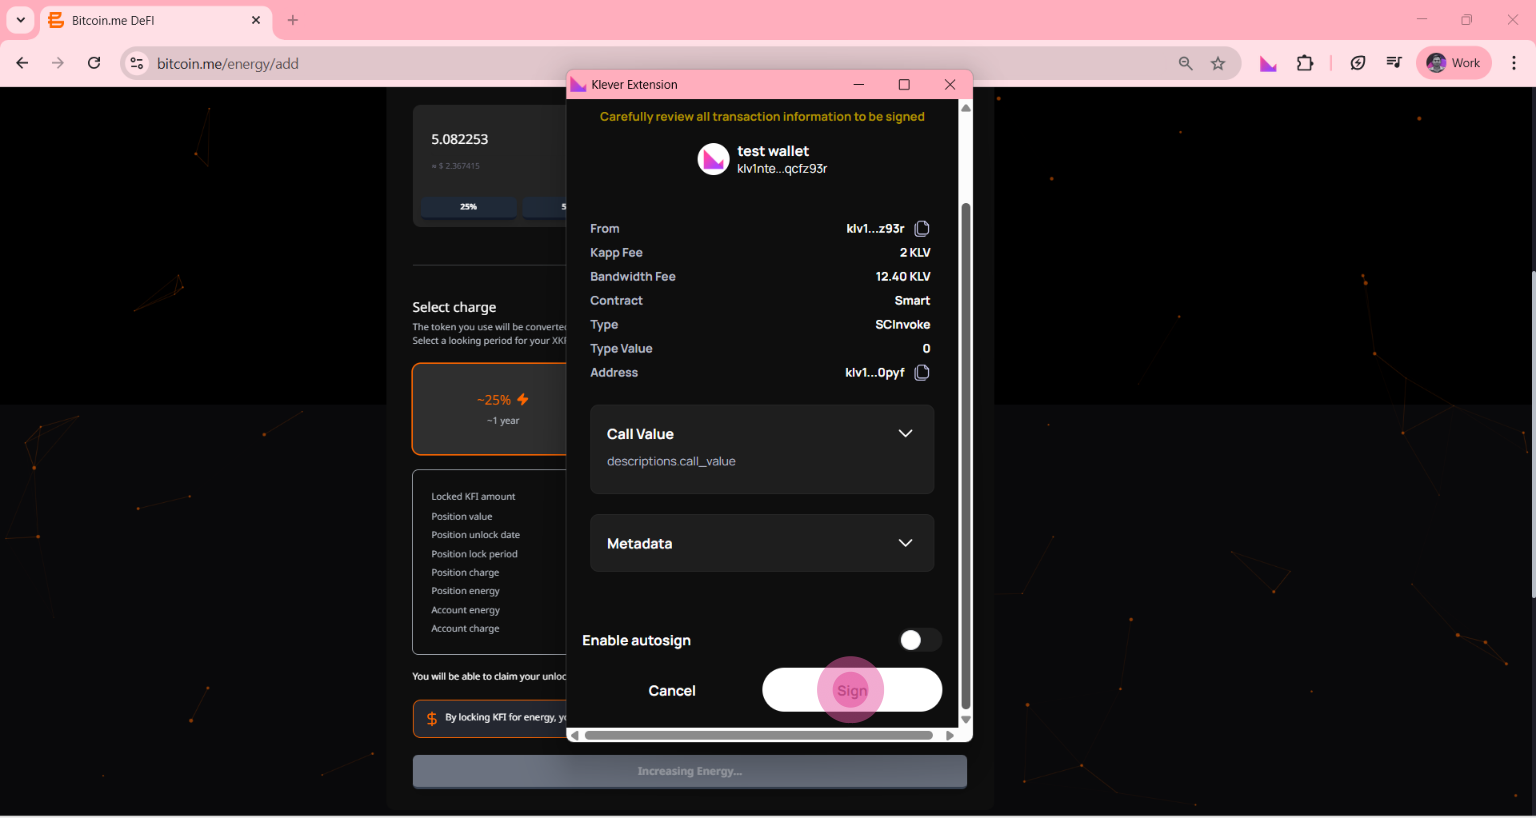Open the browser Extensions puzzle icon
This screenshot has width=1536, height=818.
(x=1305, y=63)
